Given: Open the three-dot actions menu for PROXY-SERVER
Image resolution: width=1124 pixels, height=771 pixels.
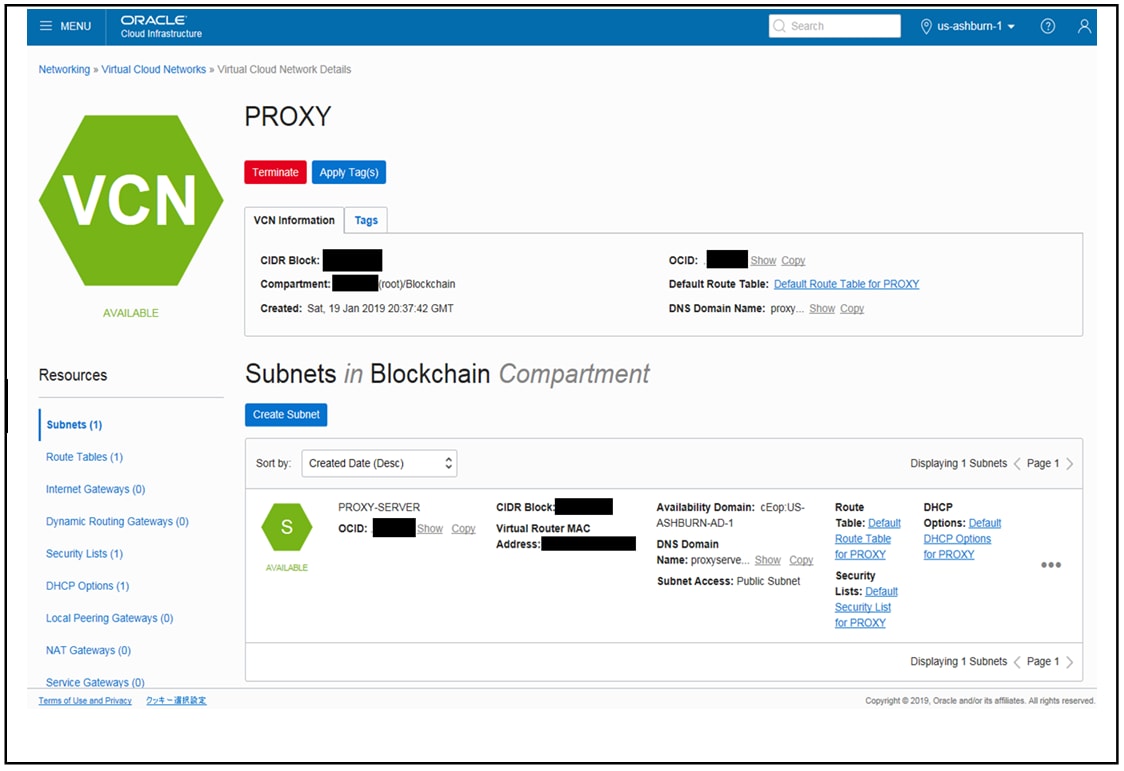Looking at the screenshot, I should (x=1051, y=565).
